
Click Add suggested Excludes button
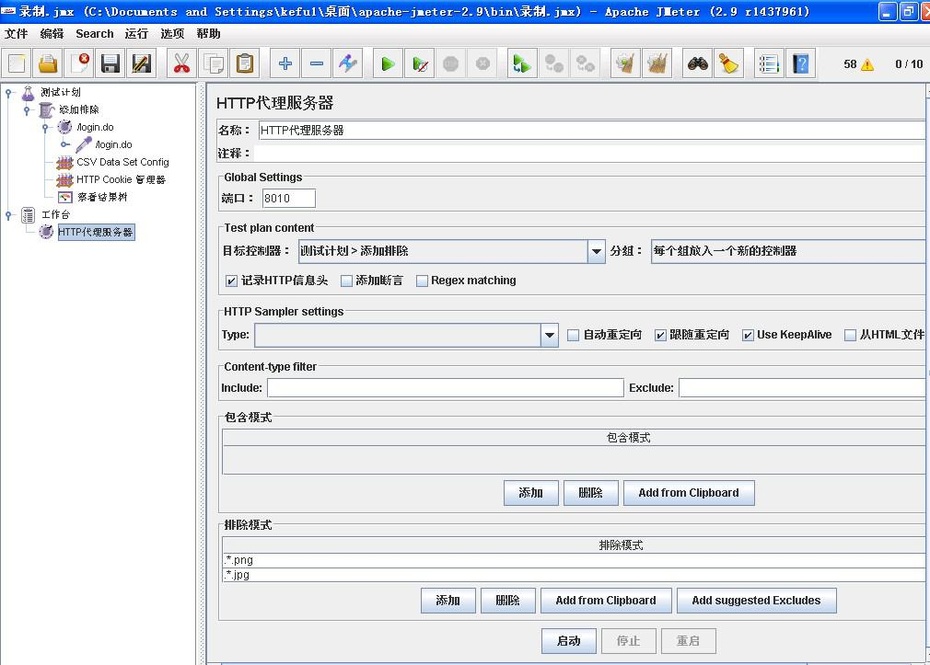[756, 600]
